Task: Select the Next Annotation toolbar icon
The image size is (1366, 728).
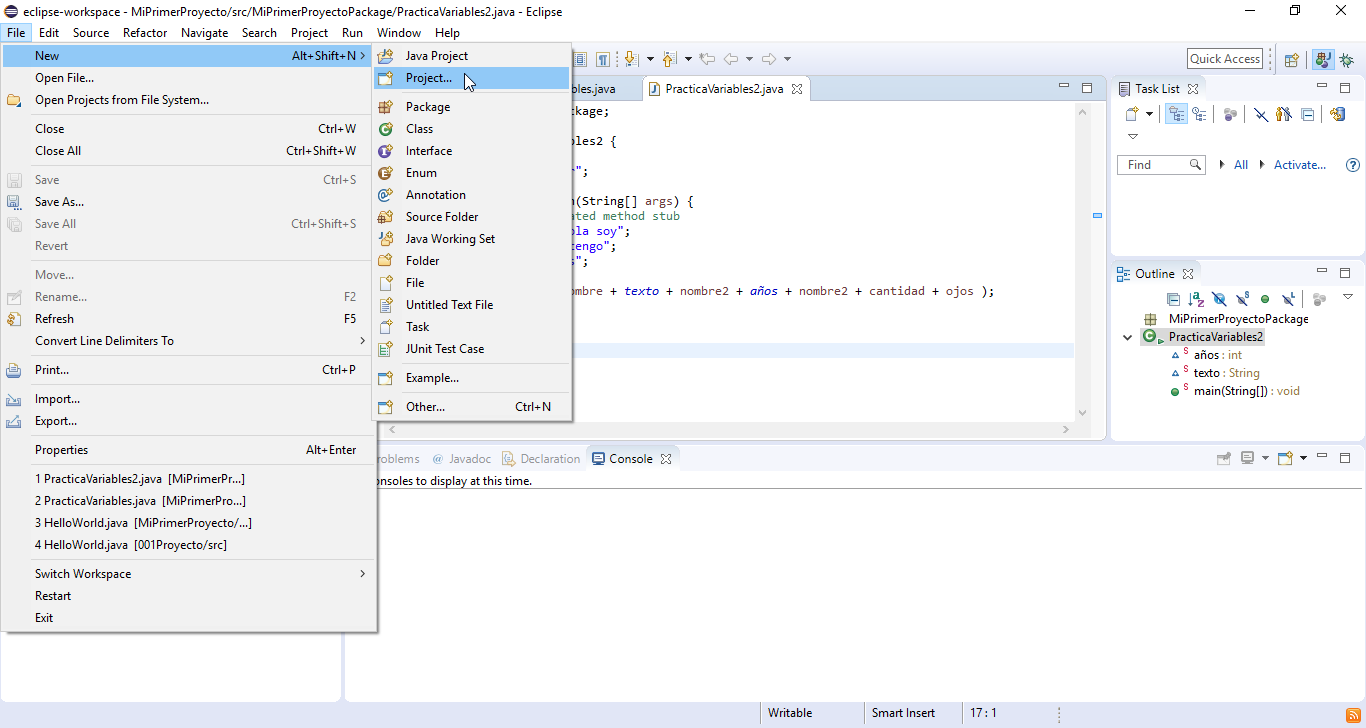Action: point(630,58)
